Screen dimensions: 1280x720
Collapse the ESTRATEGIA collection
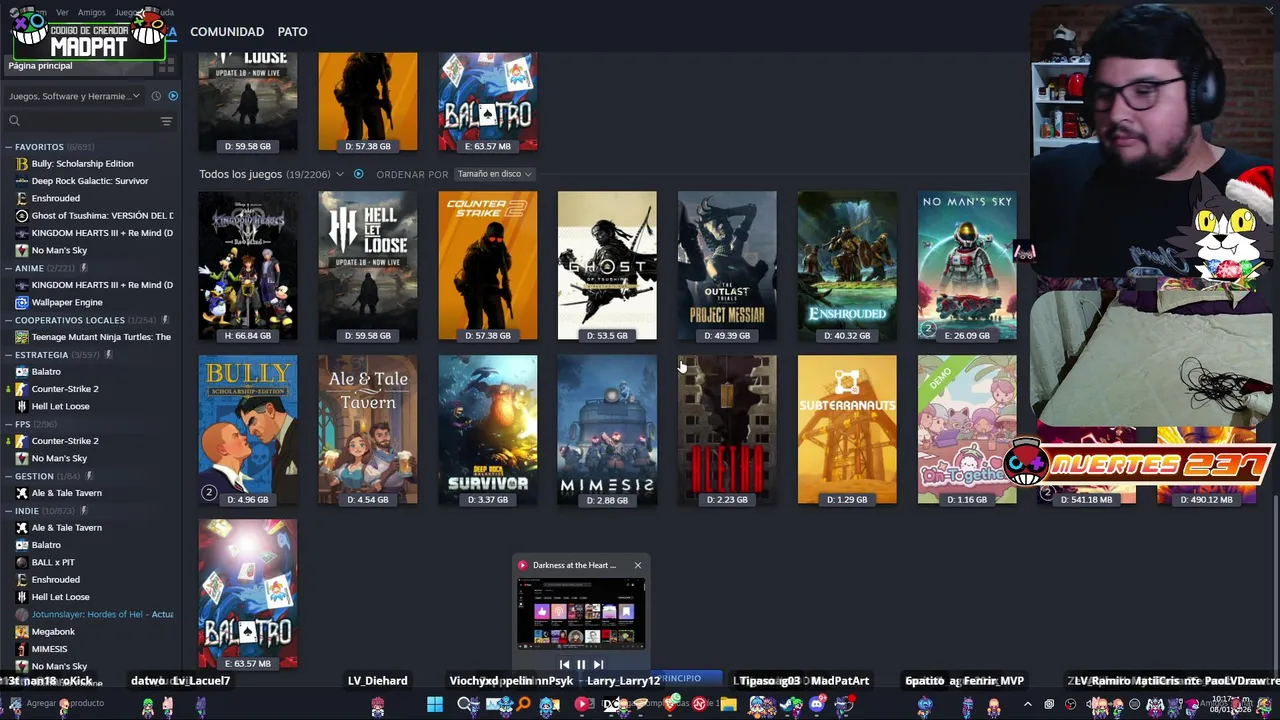(8, 355)
